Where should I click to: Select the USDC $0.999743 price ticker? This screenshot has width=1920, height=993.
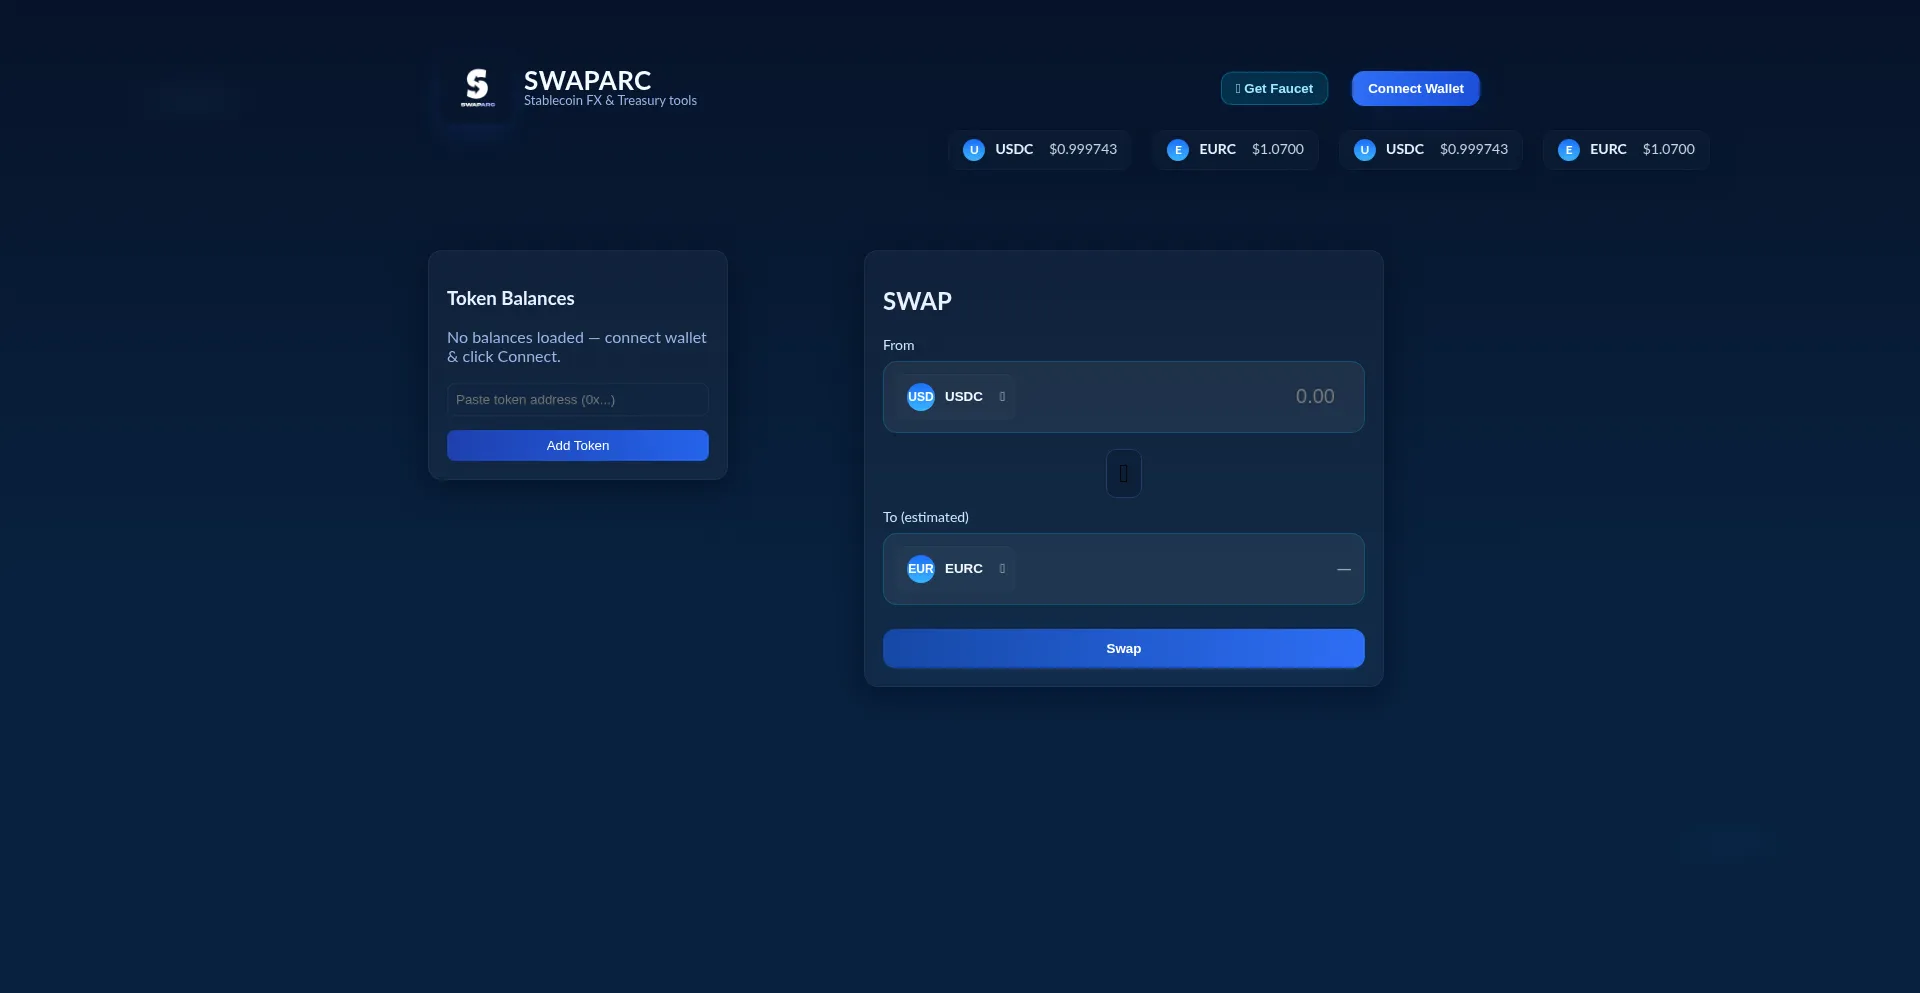click(1039, 150)
